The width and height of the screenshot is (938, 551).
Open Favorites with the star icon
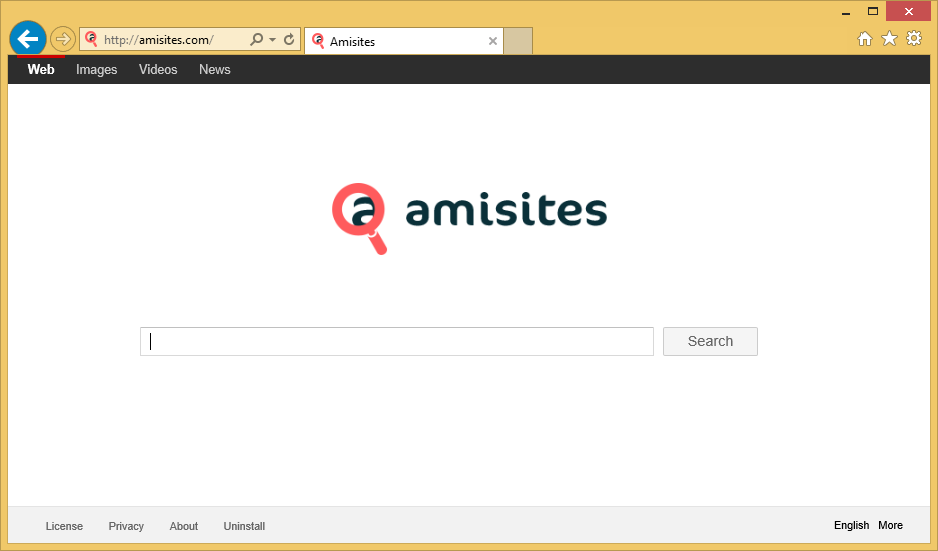tap(889, 39)
